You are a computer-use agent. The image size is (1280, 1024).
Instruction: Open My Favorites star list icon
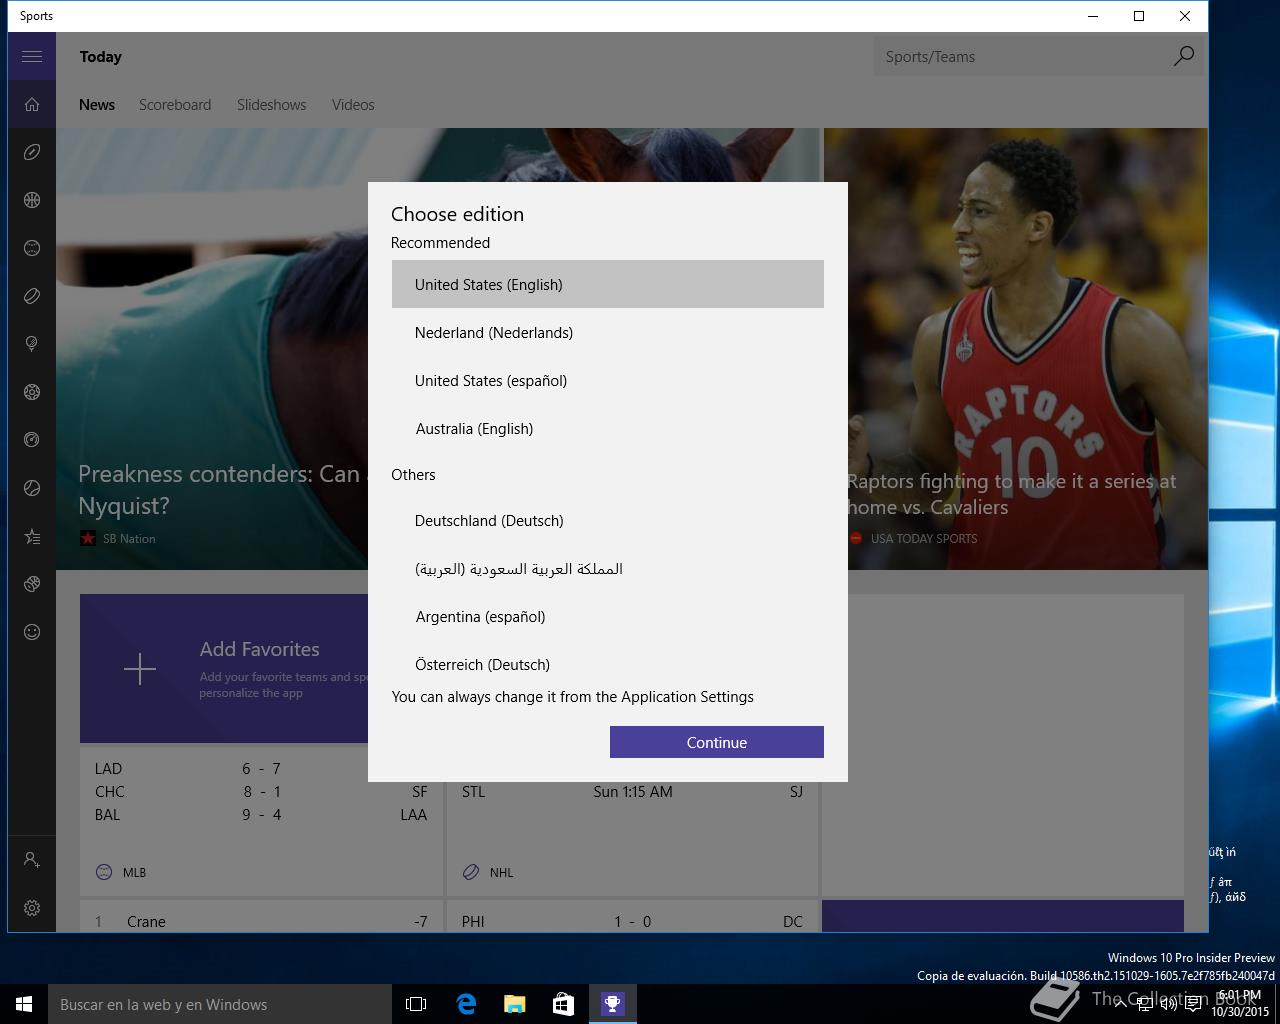click(x=32, y=537)
